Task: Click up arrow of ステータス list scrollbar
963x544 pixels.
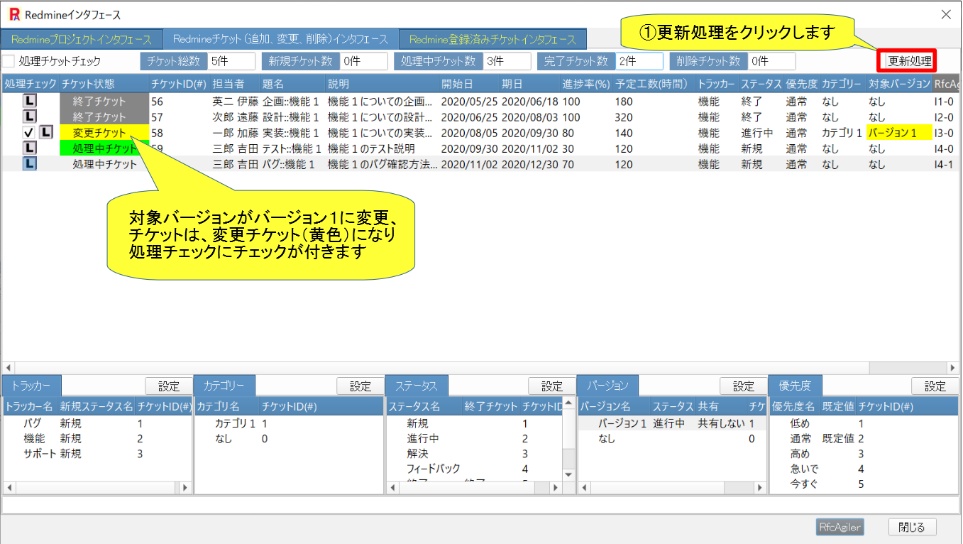Action: coord(568,403)
